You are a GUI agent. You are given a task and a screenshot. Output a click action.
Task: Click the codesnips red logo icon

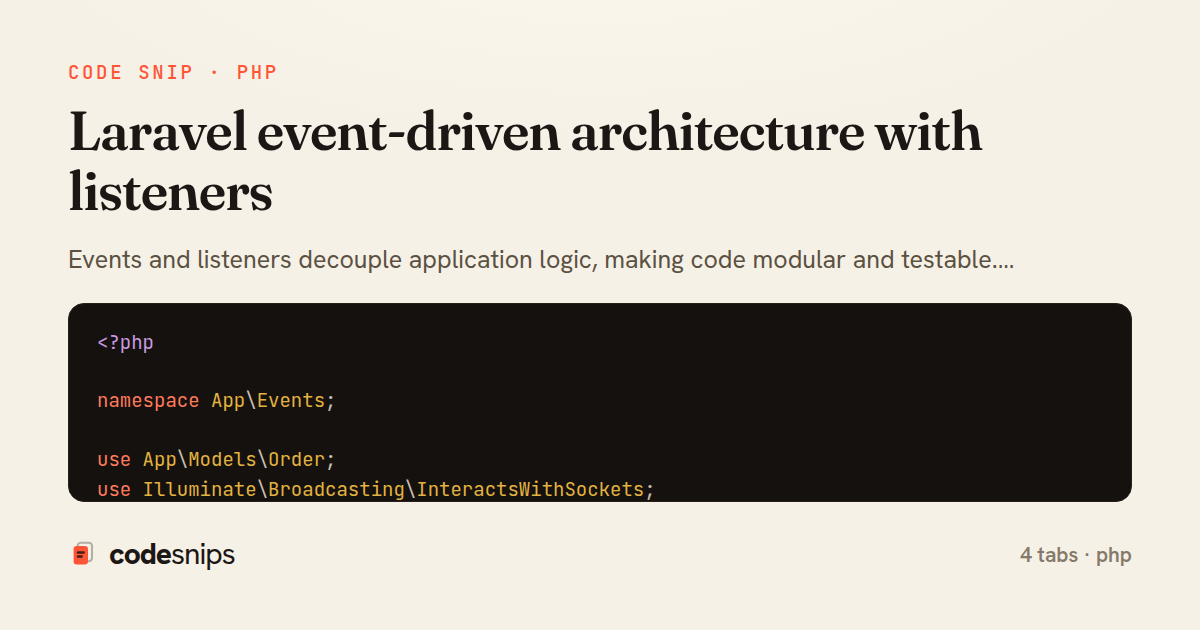[x=83, y=554]
